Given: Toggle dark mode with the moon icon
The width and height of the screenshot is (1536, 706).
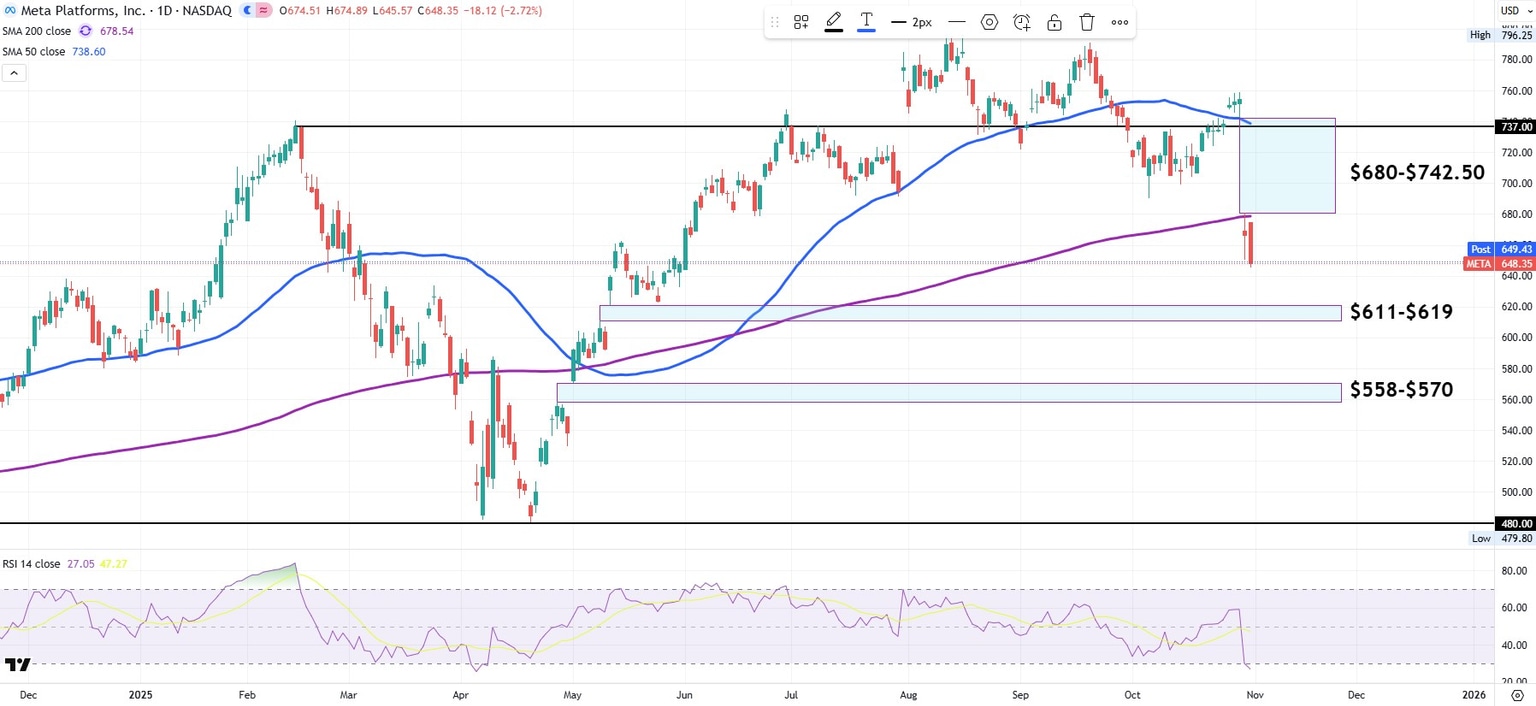Looking at the screenshot, I should (247, 11).
